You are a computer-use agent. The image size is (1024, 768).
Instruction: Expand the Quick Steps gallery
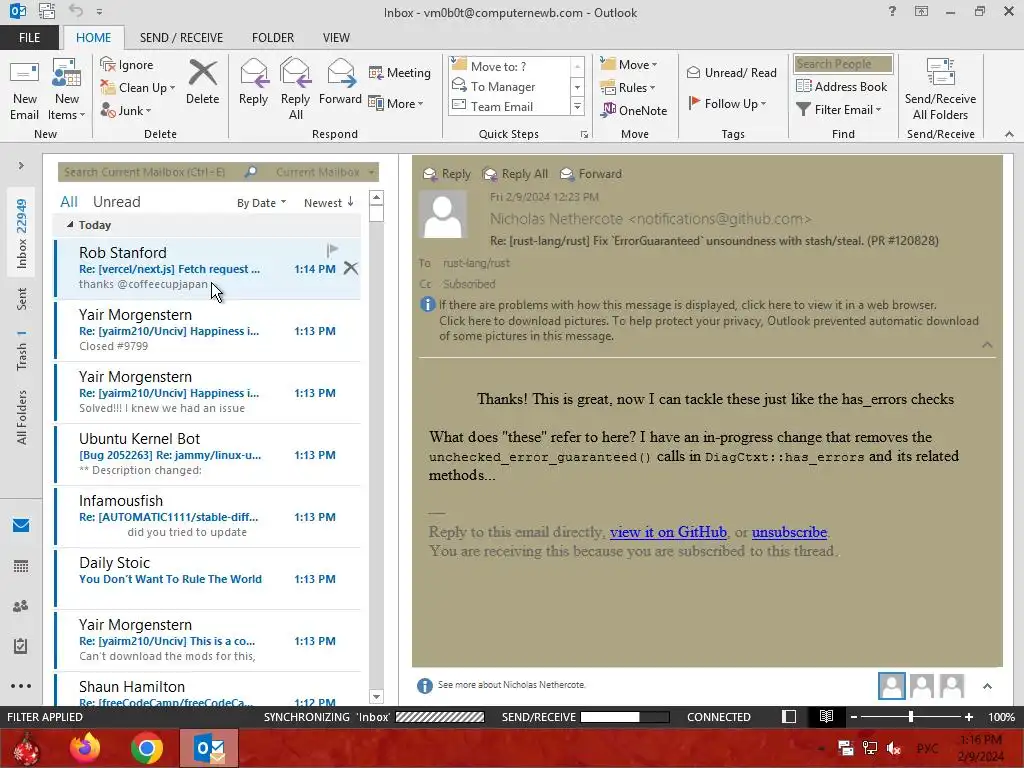point(577,106)
